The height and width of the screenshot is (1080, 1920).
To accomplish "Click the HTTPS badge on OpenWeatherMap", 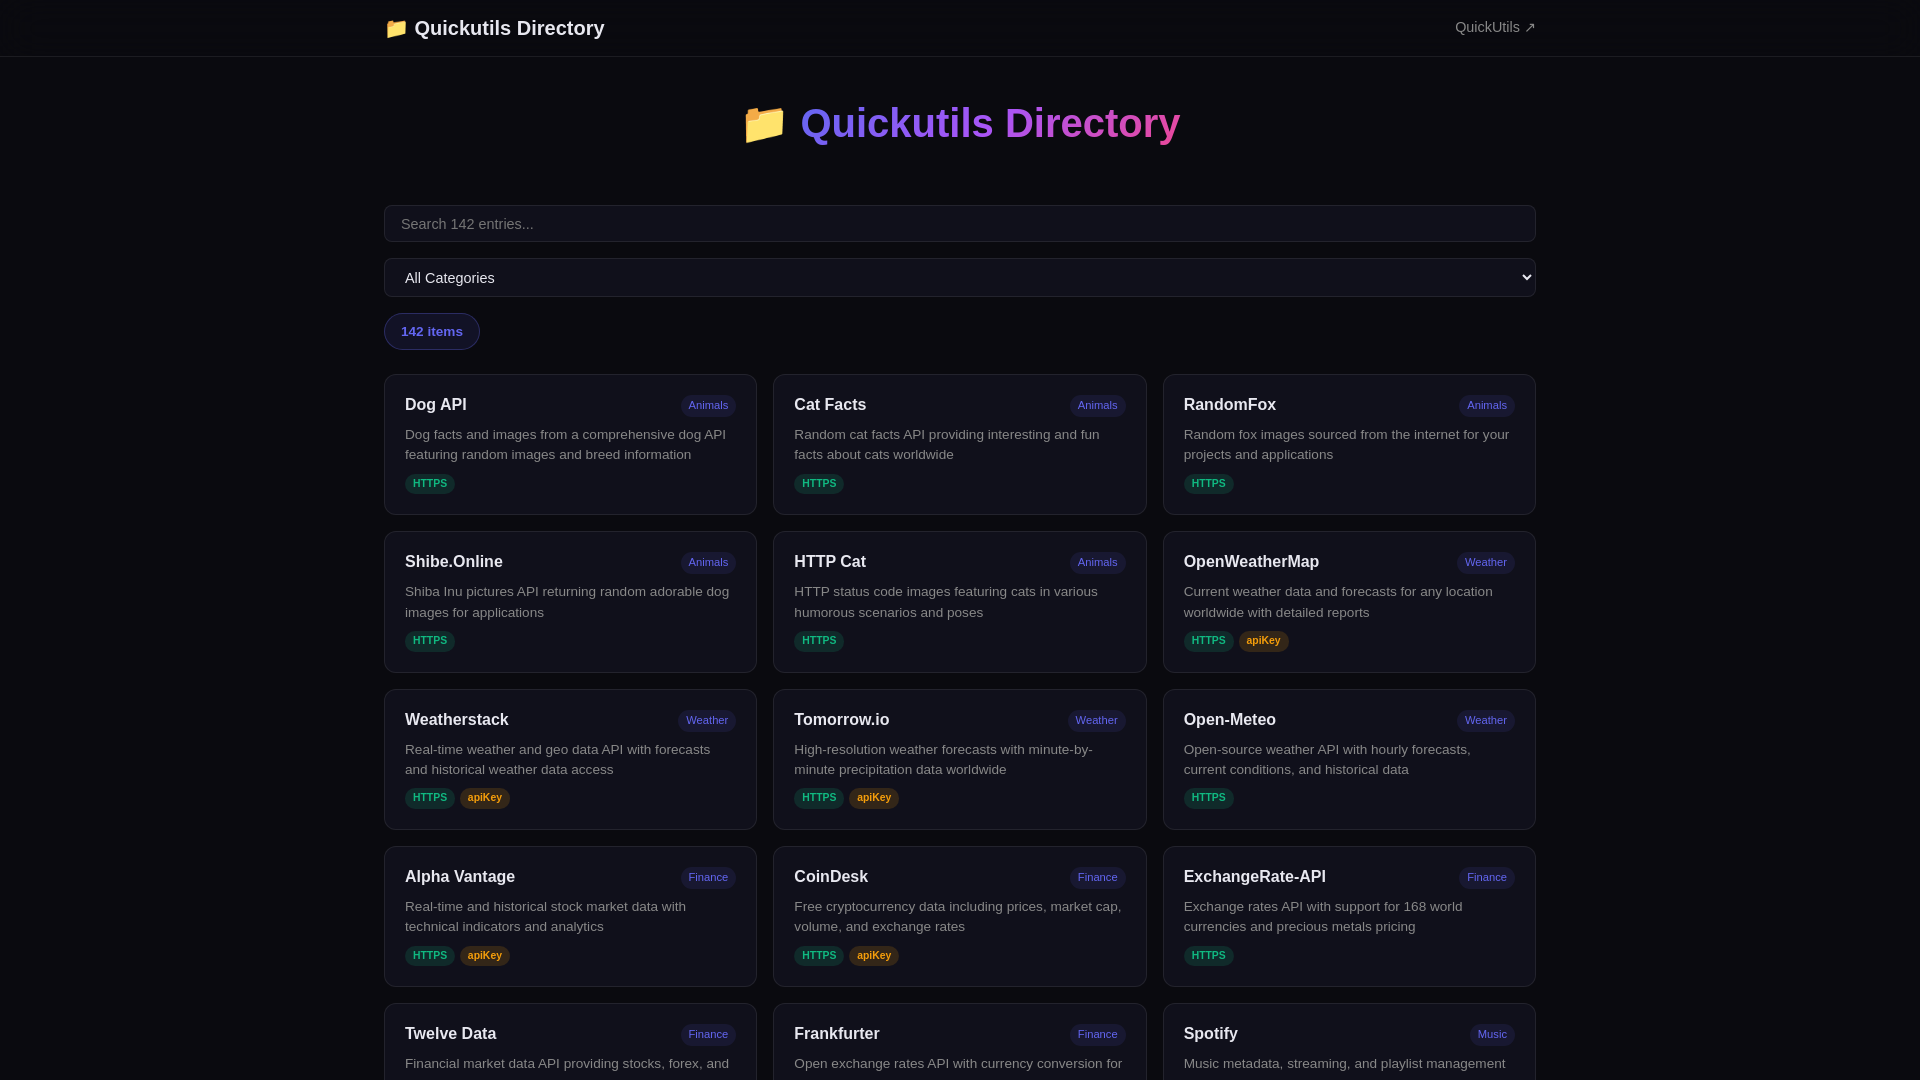I will 1209,641.
